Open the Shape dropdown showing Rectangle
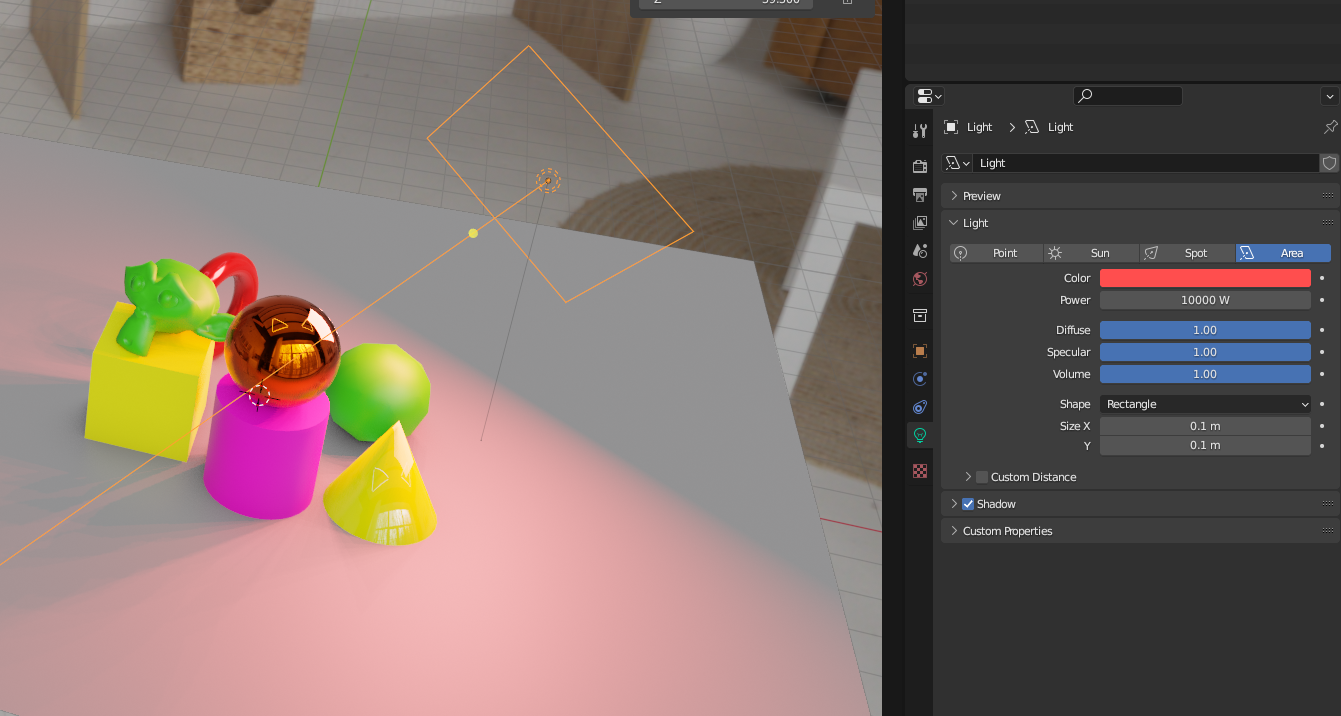This screenshot has width=1341, height=716. [x=1205, y=404]
